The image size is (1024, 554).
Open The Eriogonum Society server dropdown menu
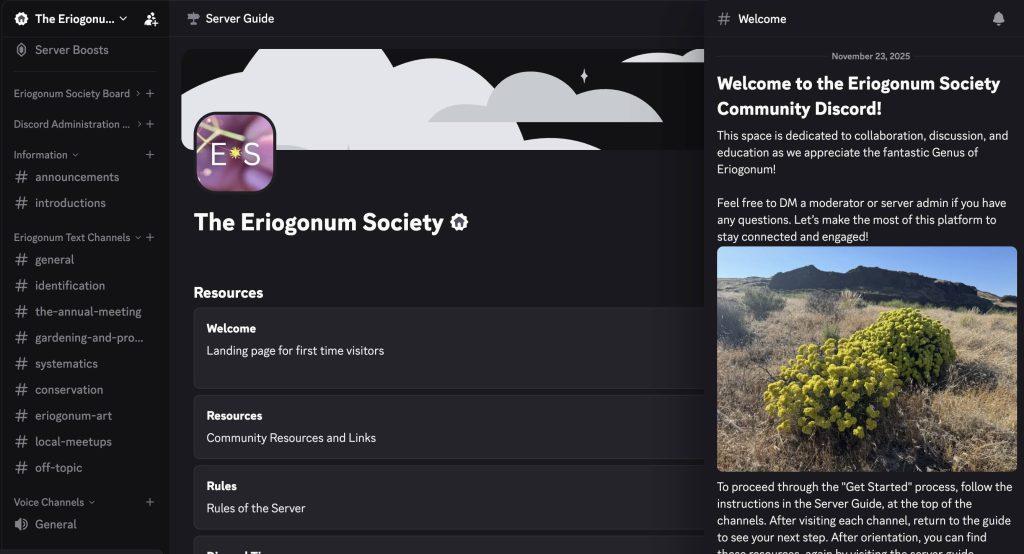pyautogui.click(x=71, y=19)
